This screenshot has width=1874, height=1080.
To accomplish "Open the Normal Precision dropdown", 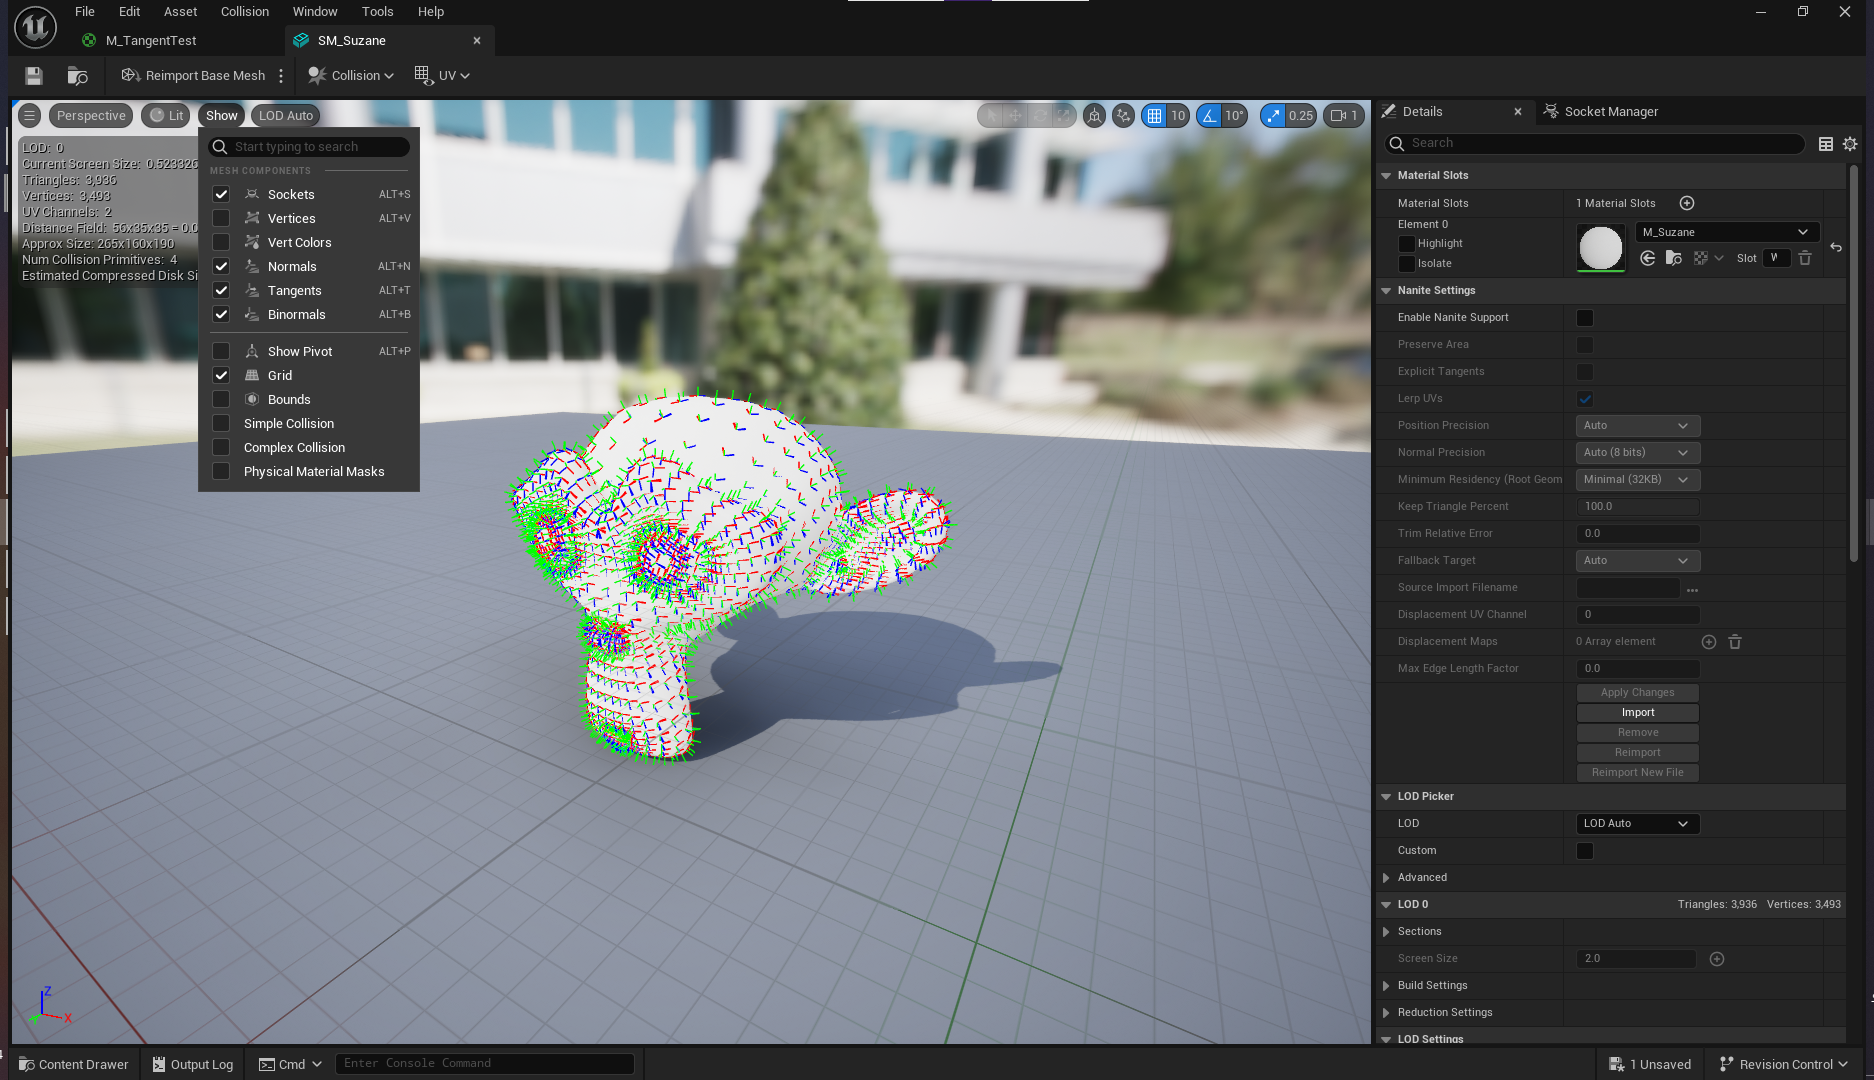I will [x=1637, y=453].
